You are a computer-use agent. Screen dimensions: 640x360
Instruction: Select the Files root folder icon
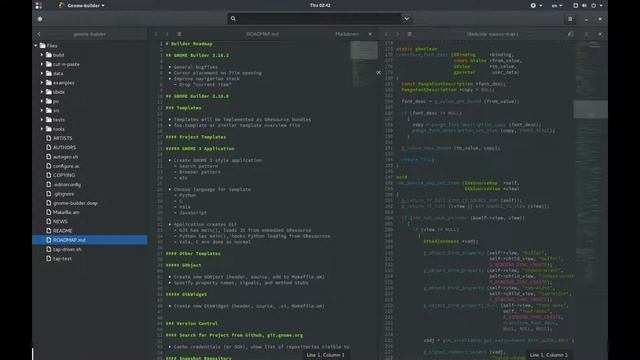click(x=42, y=46)
